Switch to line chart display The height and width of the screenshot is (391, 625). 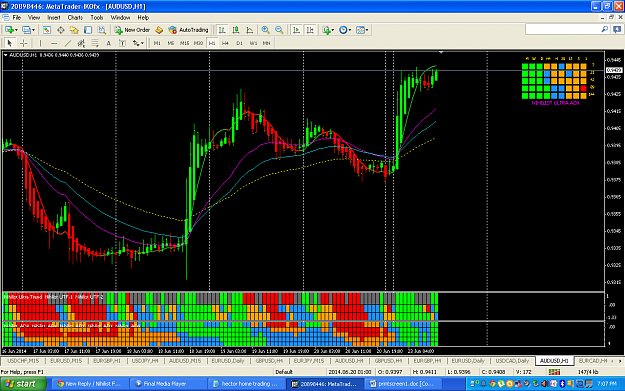(250, 30)
